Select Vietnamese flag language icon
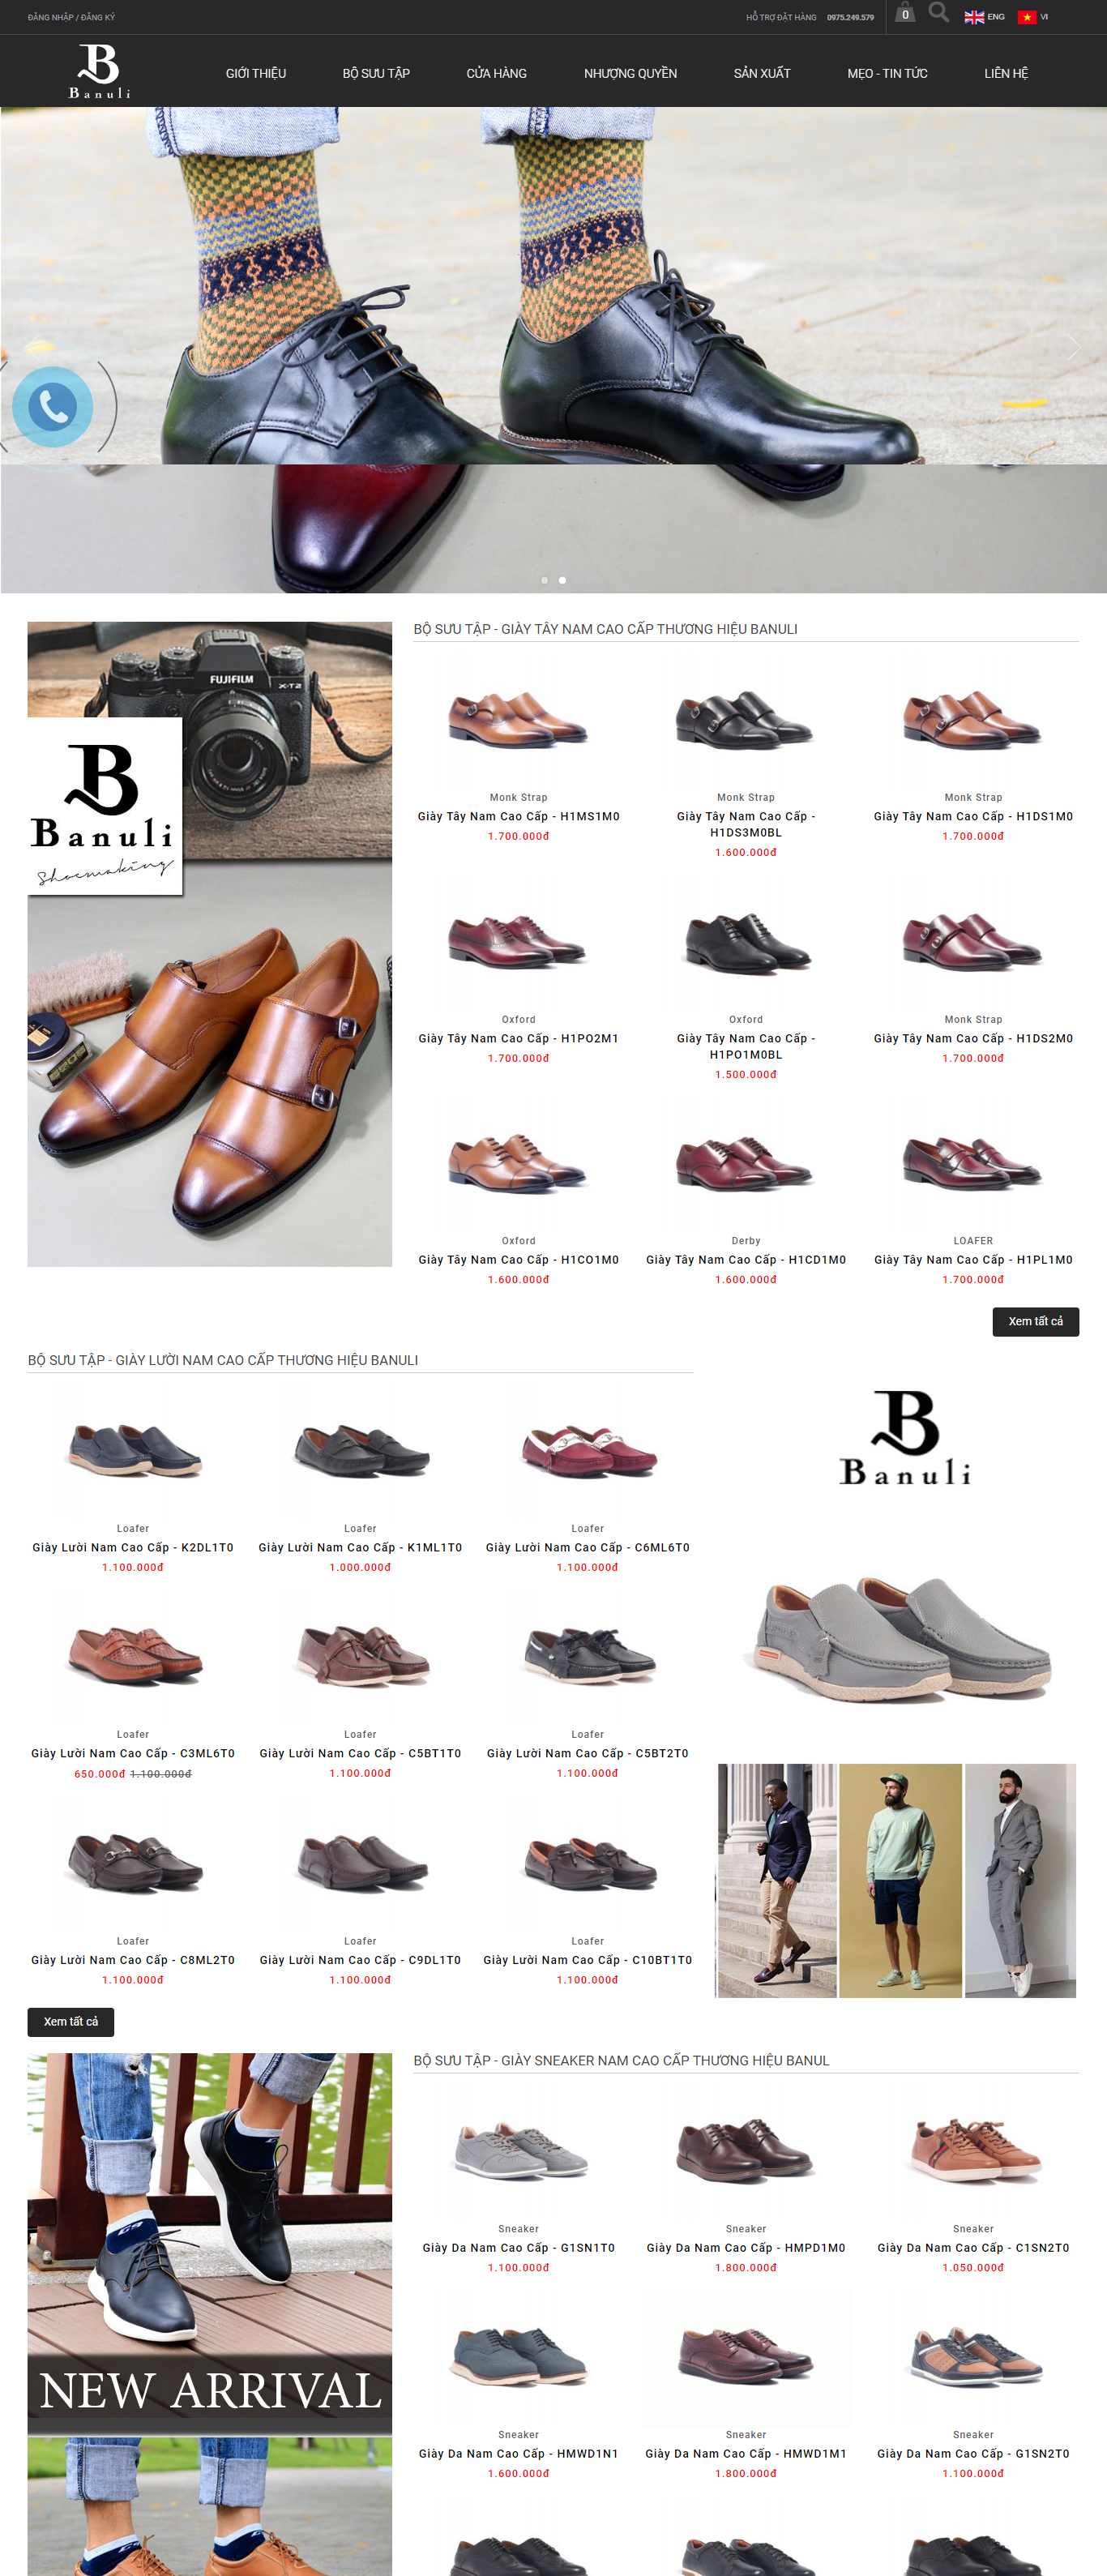 click(x=1027, y=17)
